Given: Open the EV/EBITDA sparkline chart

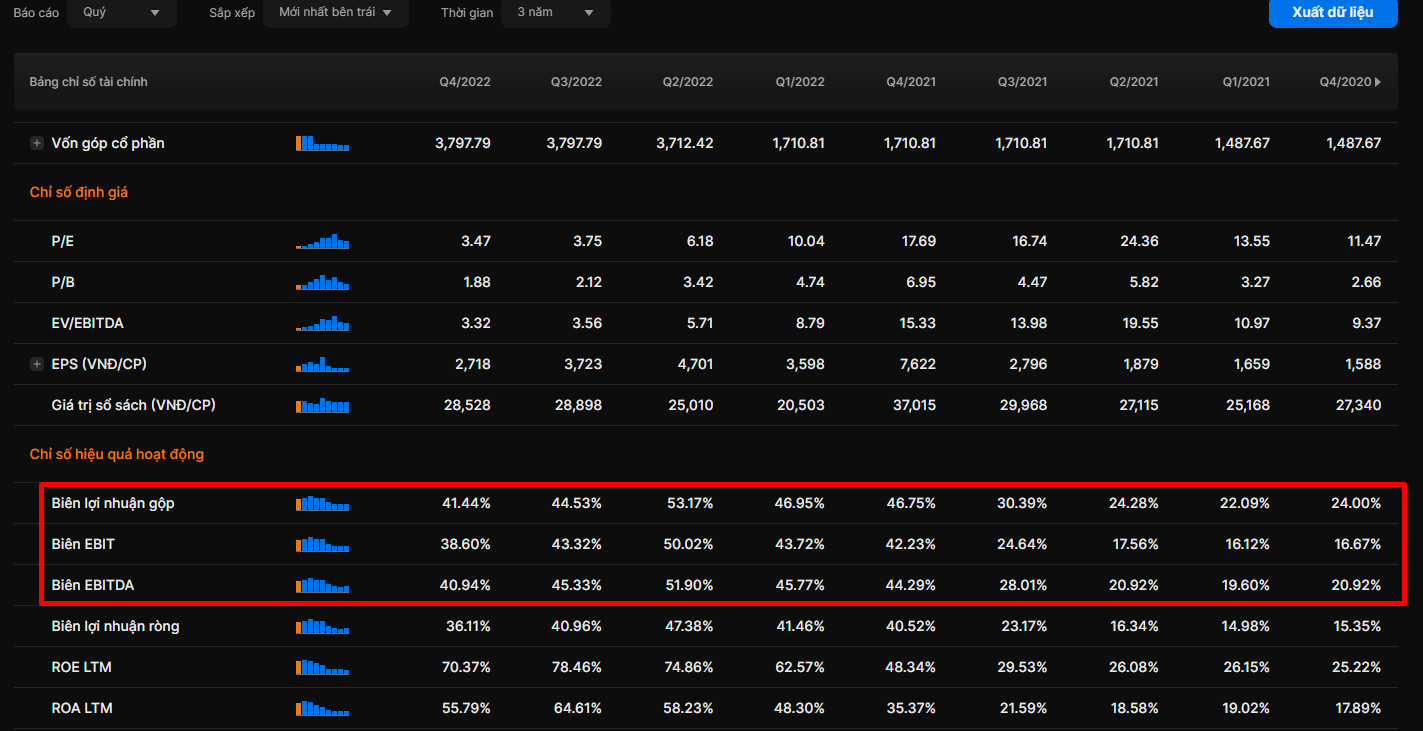Looking at the screenshot, I should click(x=322, y=323).
